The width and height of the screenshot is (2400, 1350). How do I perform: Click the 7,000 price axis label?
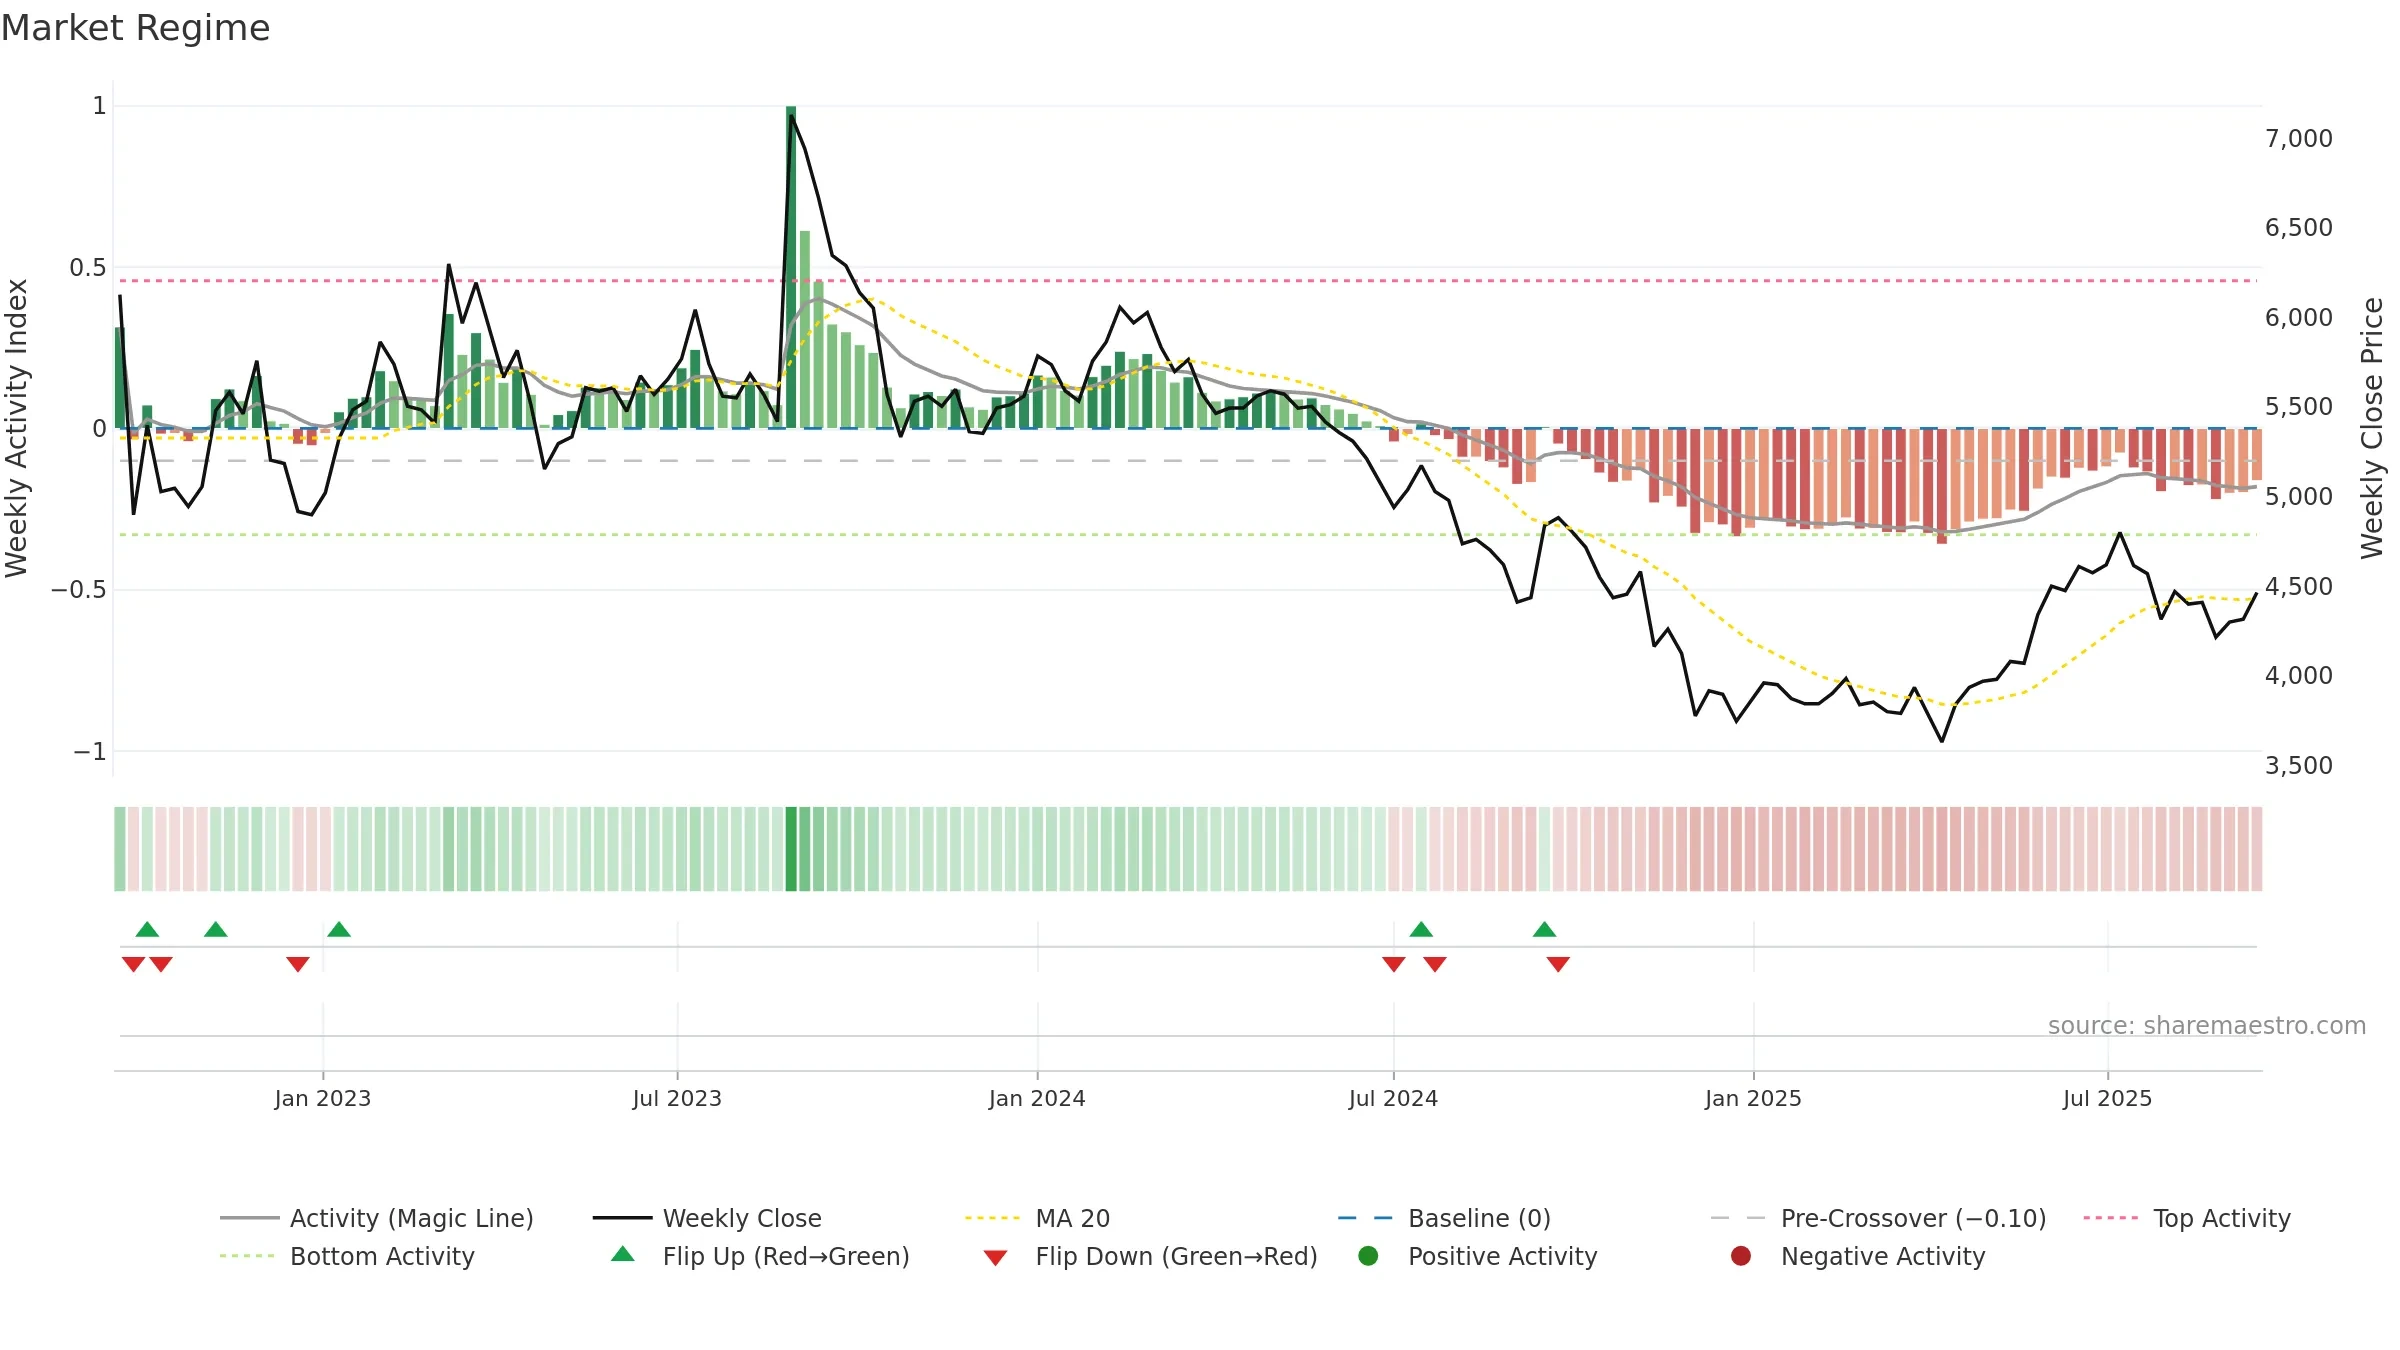pyautogui.click(x=2299, y=138)
